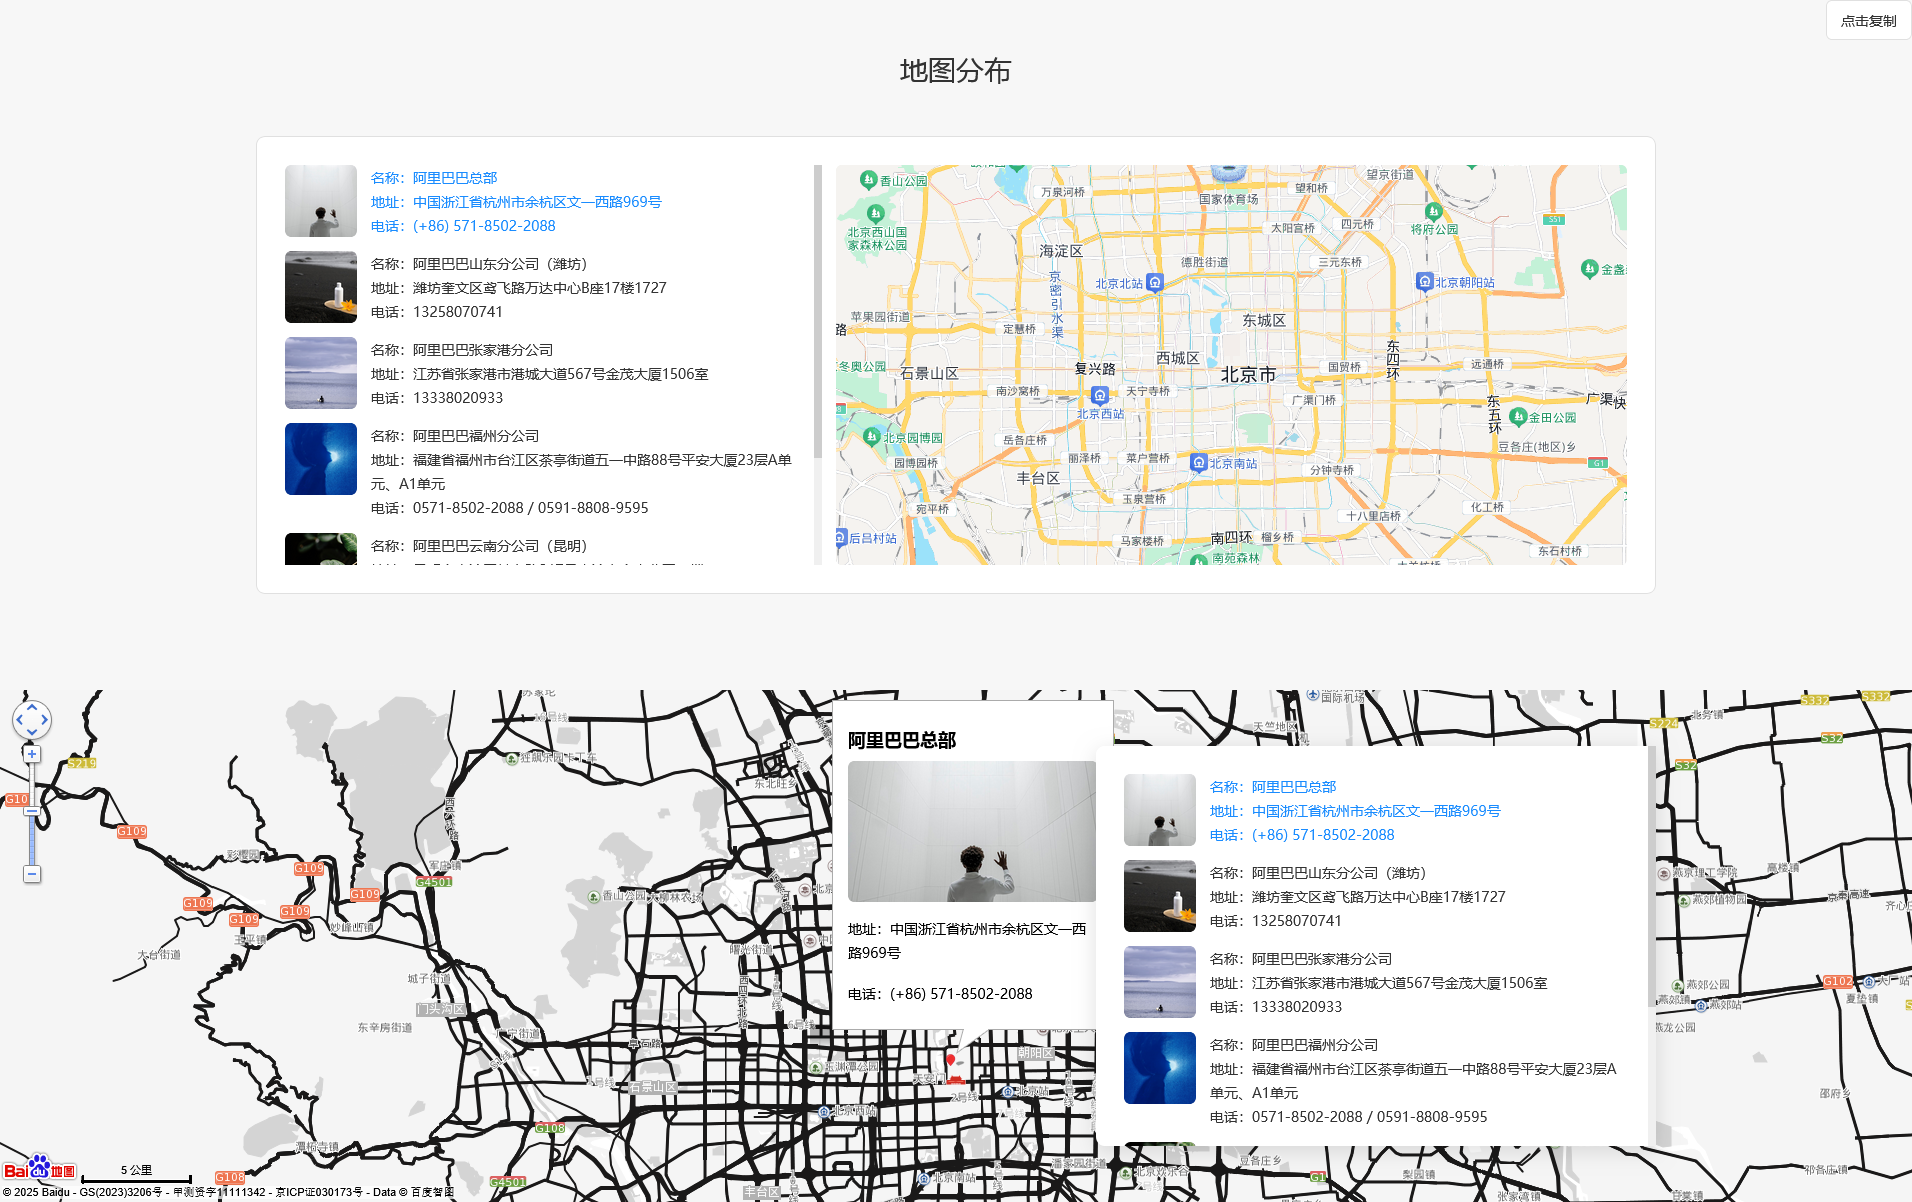
Task: Click the 阿里巴巴张家港分公司 ocean photo thumbnail
Action: [320, 373]
